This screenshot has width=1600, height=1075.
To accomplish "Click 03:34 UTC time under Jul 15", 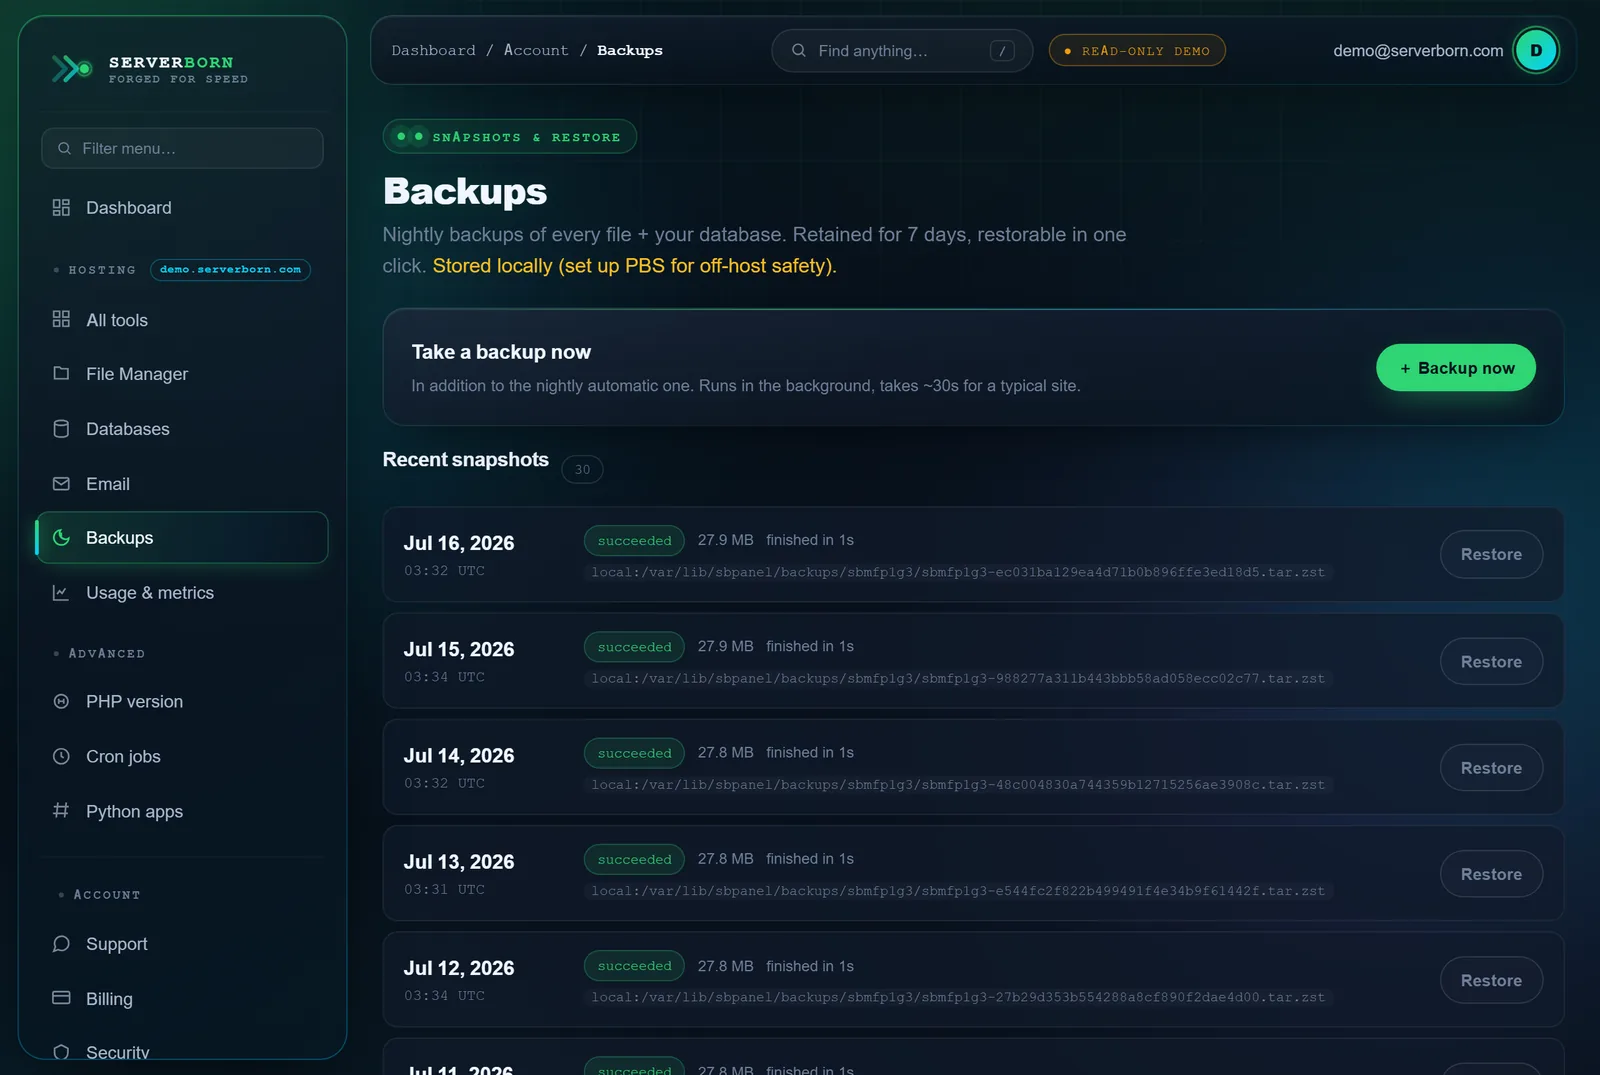I will 444,677.
